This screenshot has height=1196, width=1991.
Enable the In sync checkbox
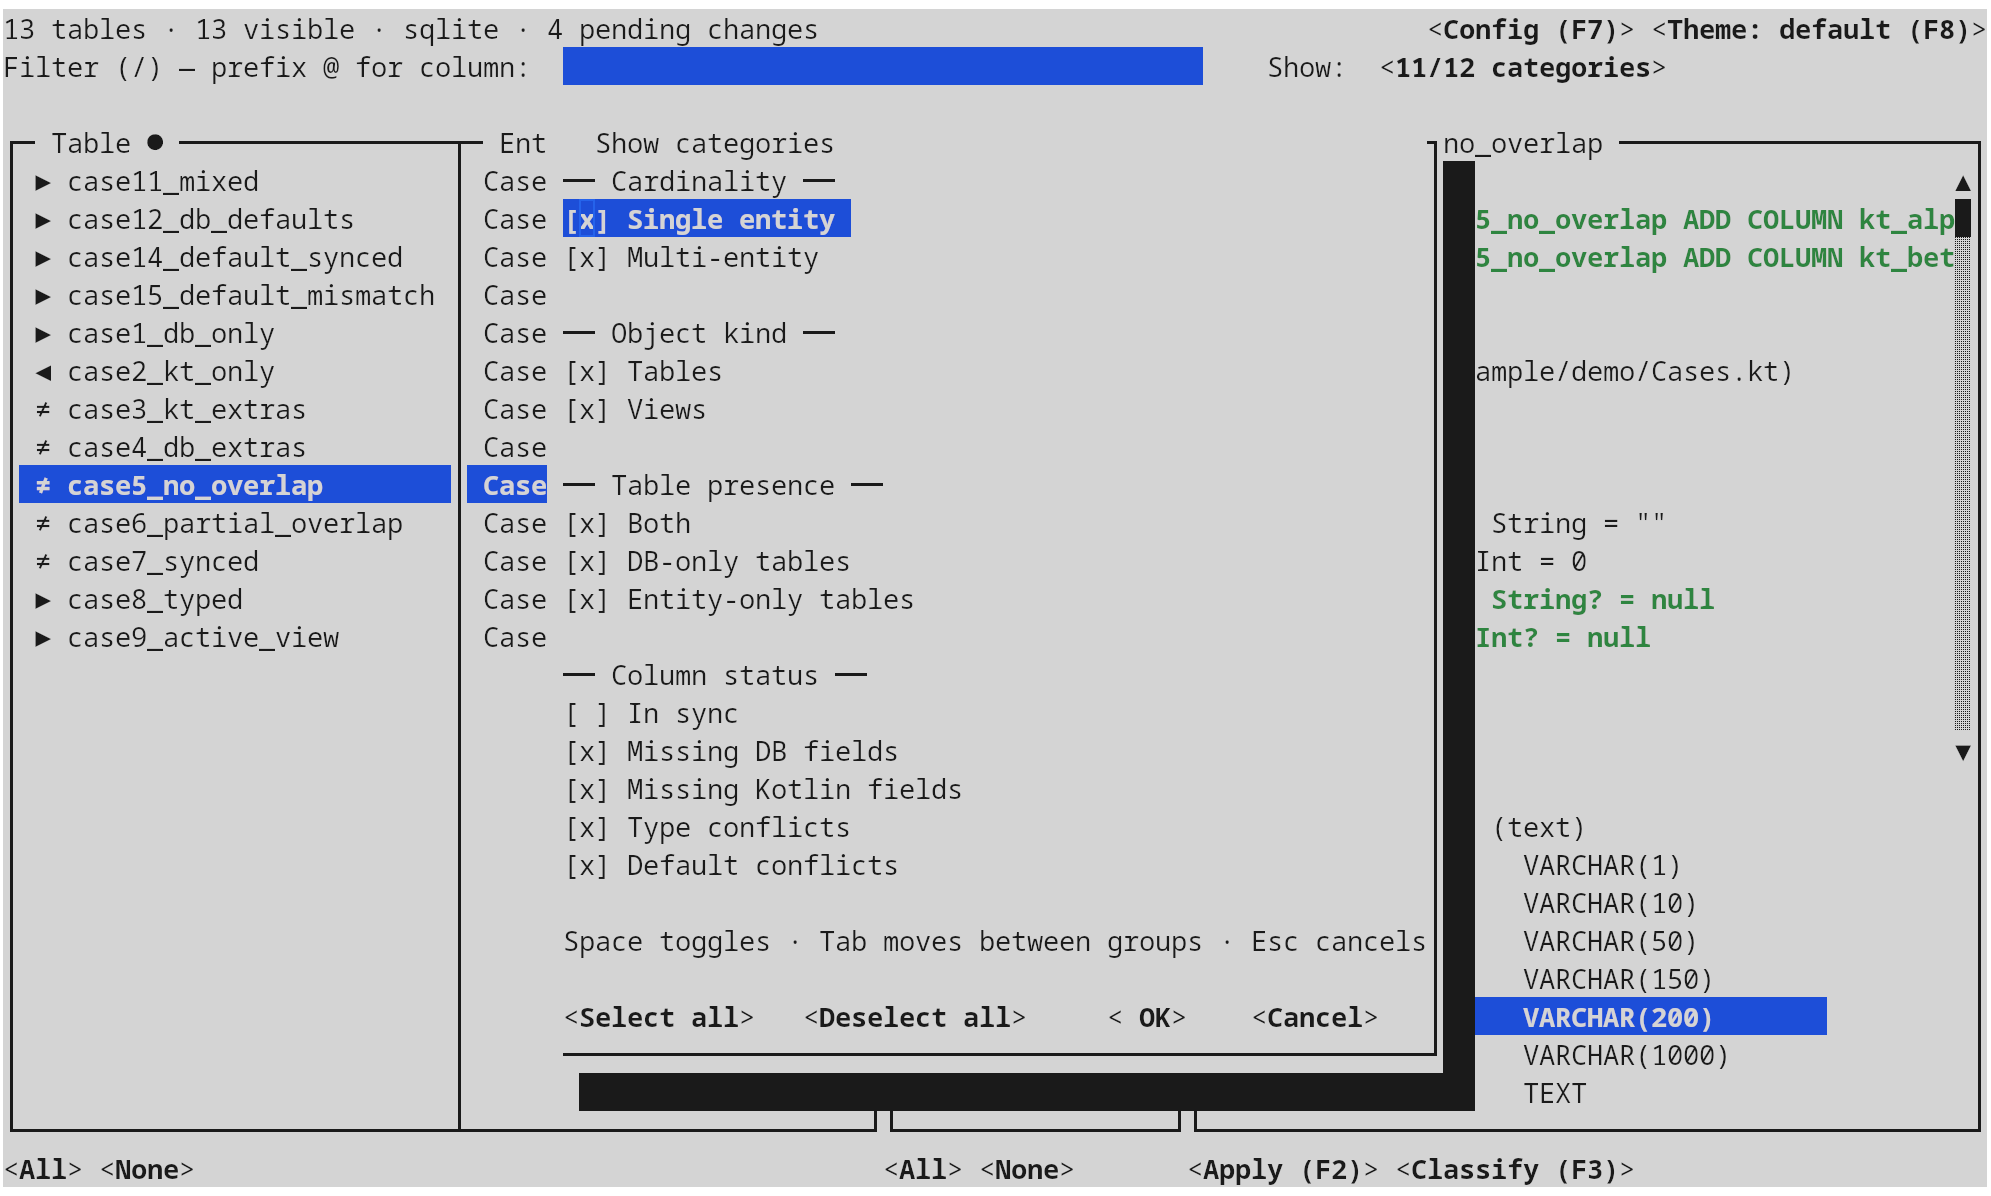click(587, 714)
